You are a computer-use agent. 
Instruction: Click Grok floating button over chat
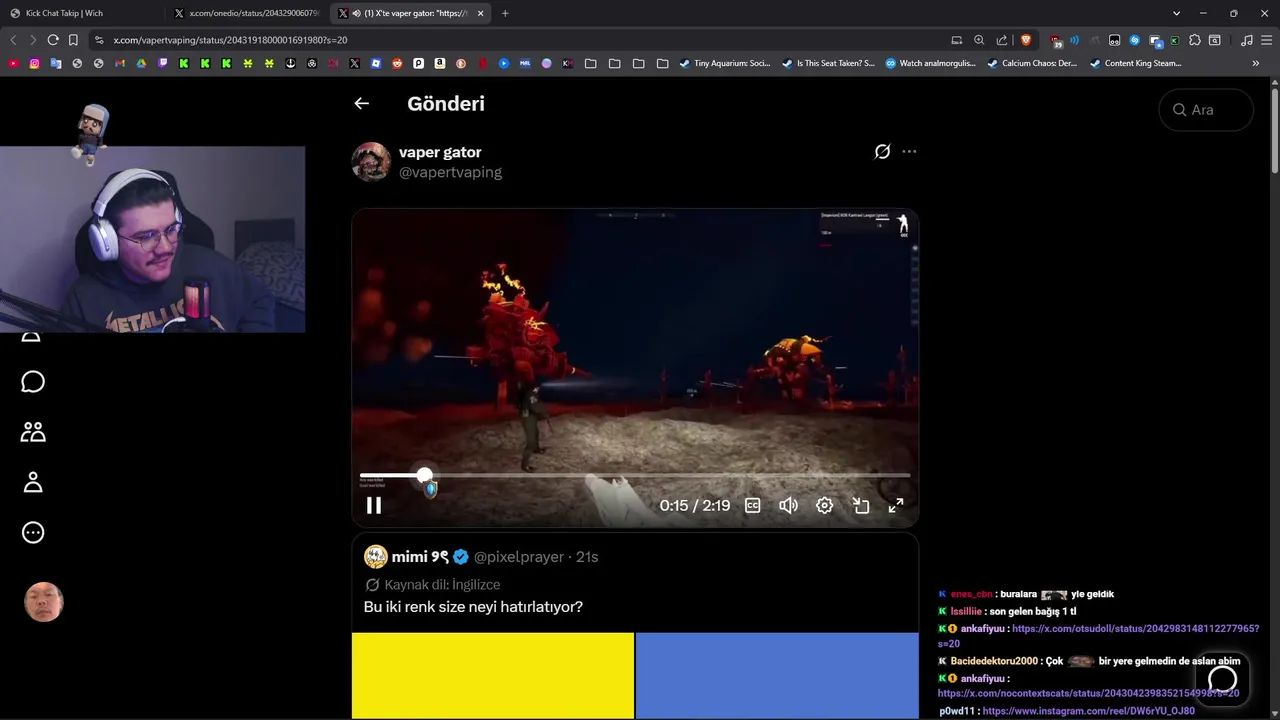(x=1222, y=681)
